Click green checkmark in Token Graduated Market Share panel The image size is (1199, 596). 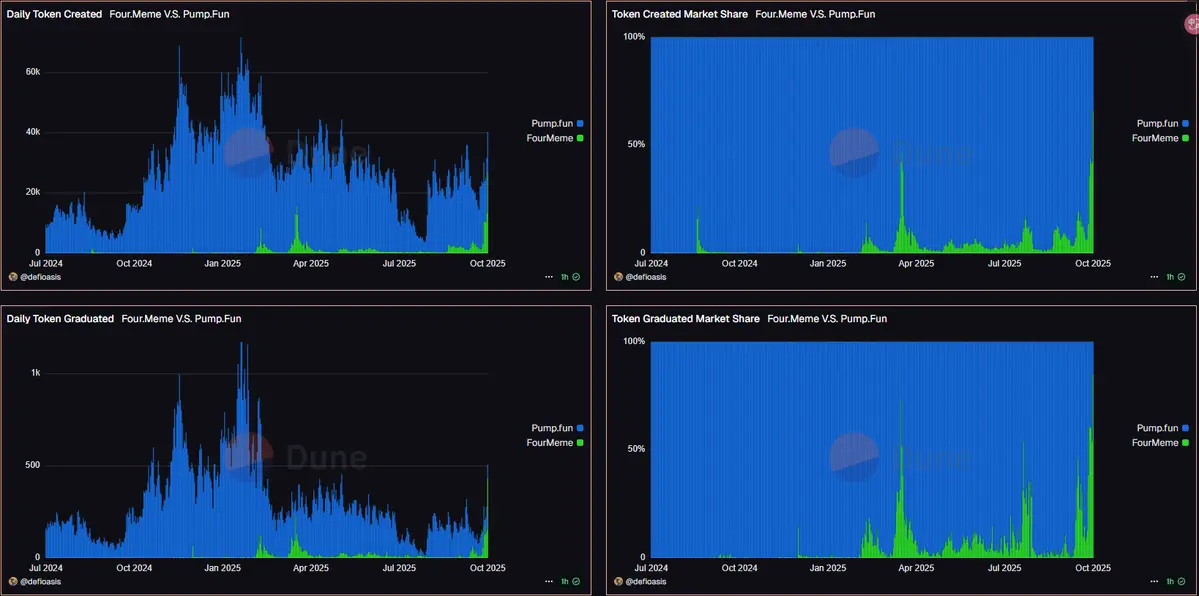click(x=1181, y=581)
